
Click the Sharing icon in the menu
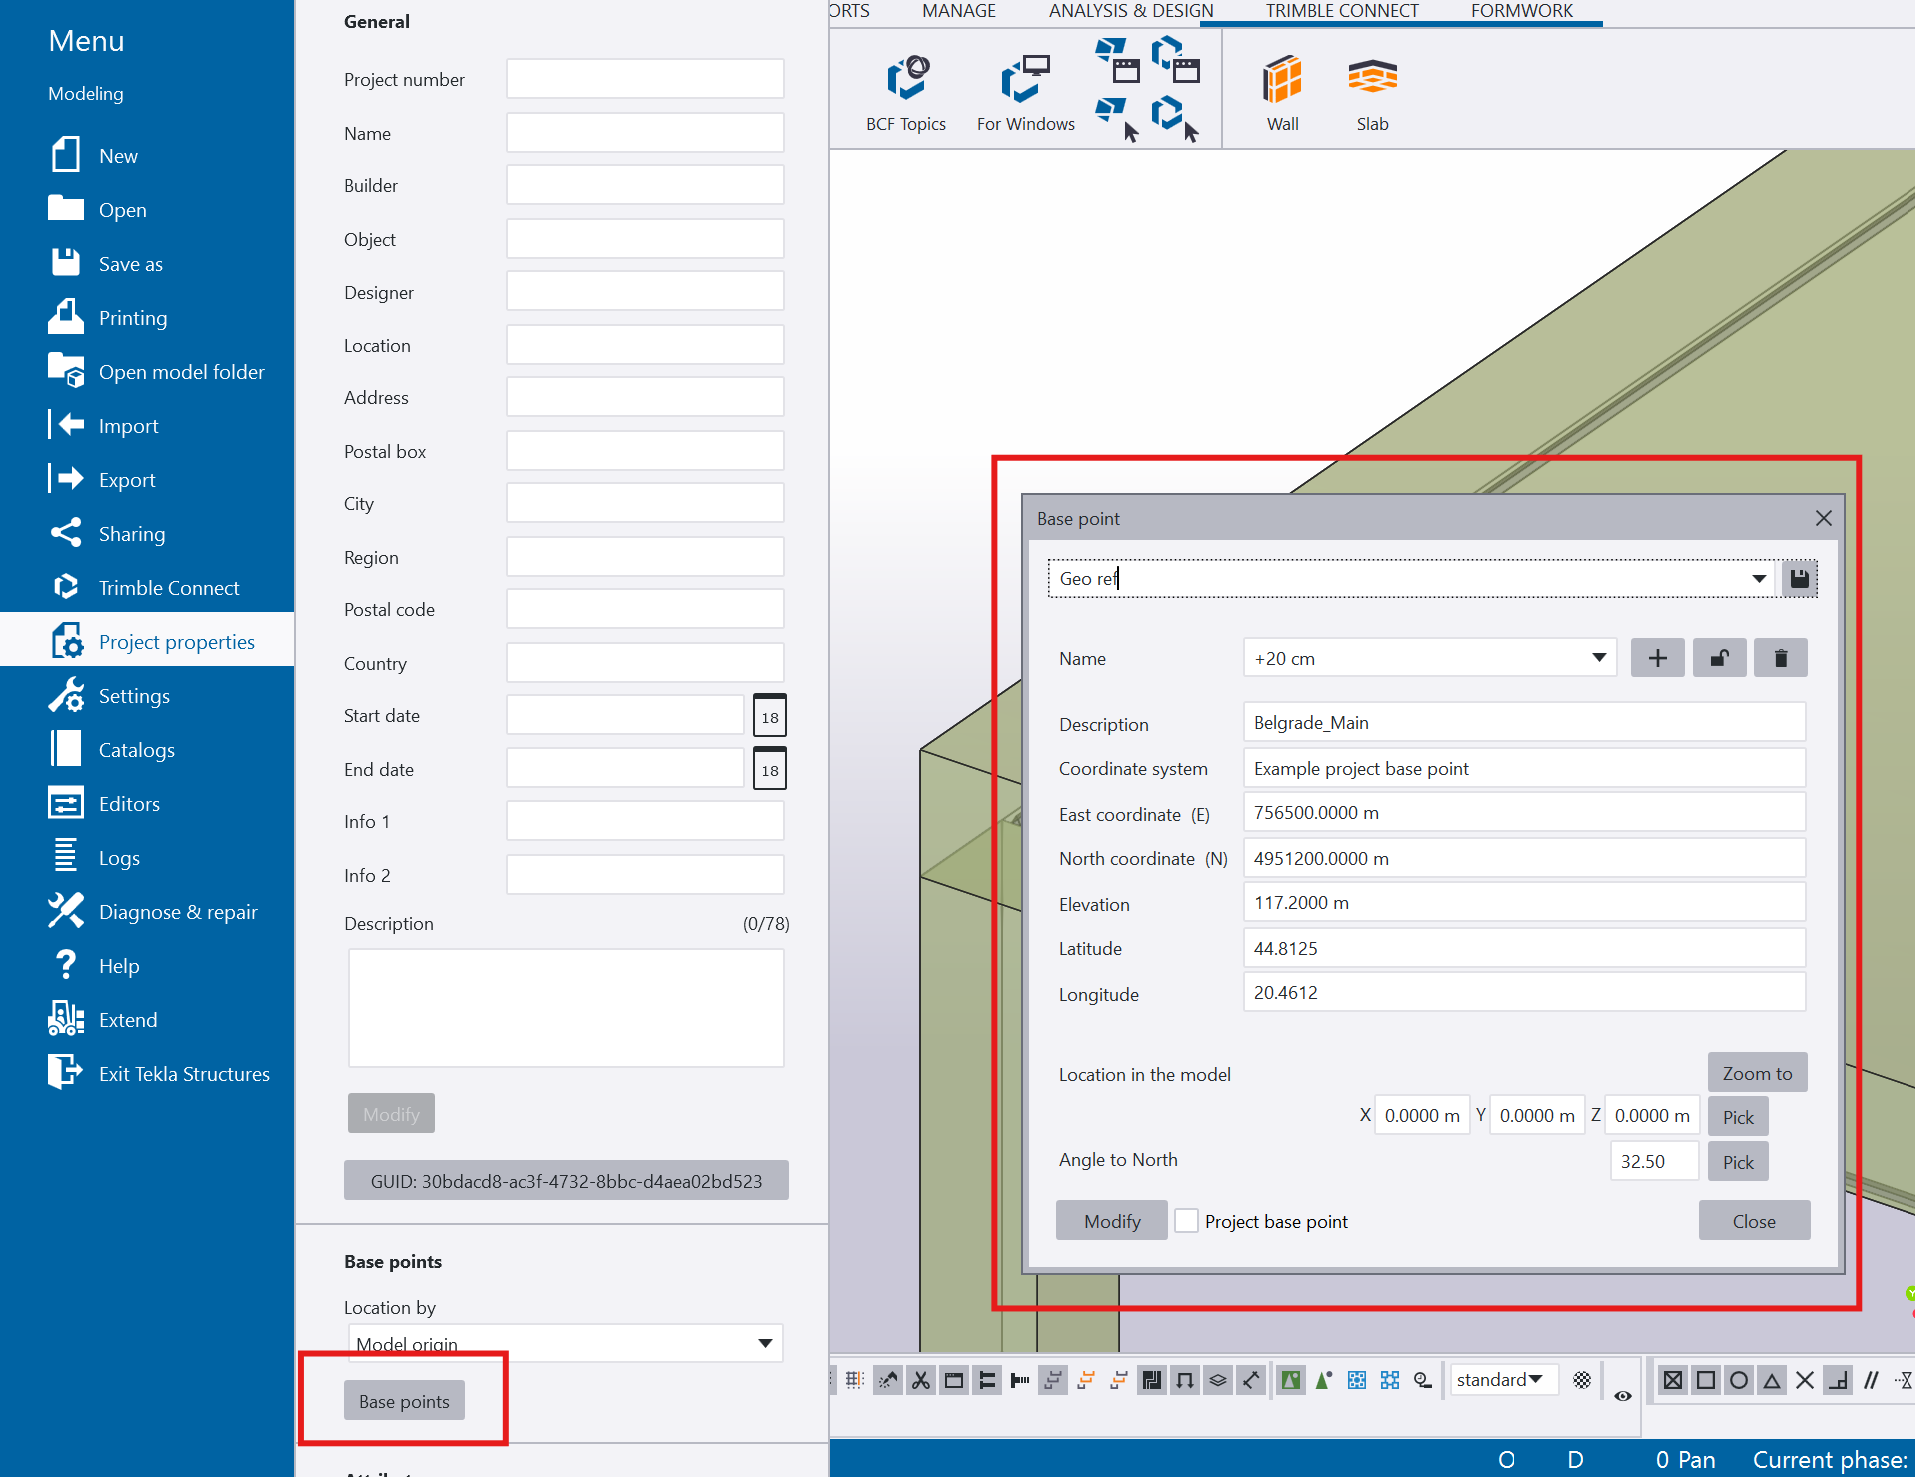click(66, 533)
